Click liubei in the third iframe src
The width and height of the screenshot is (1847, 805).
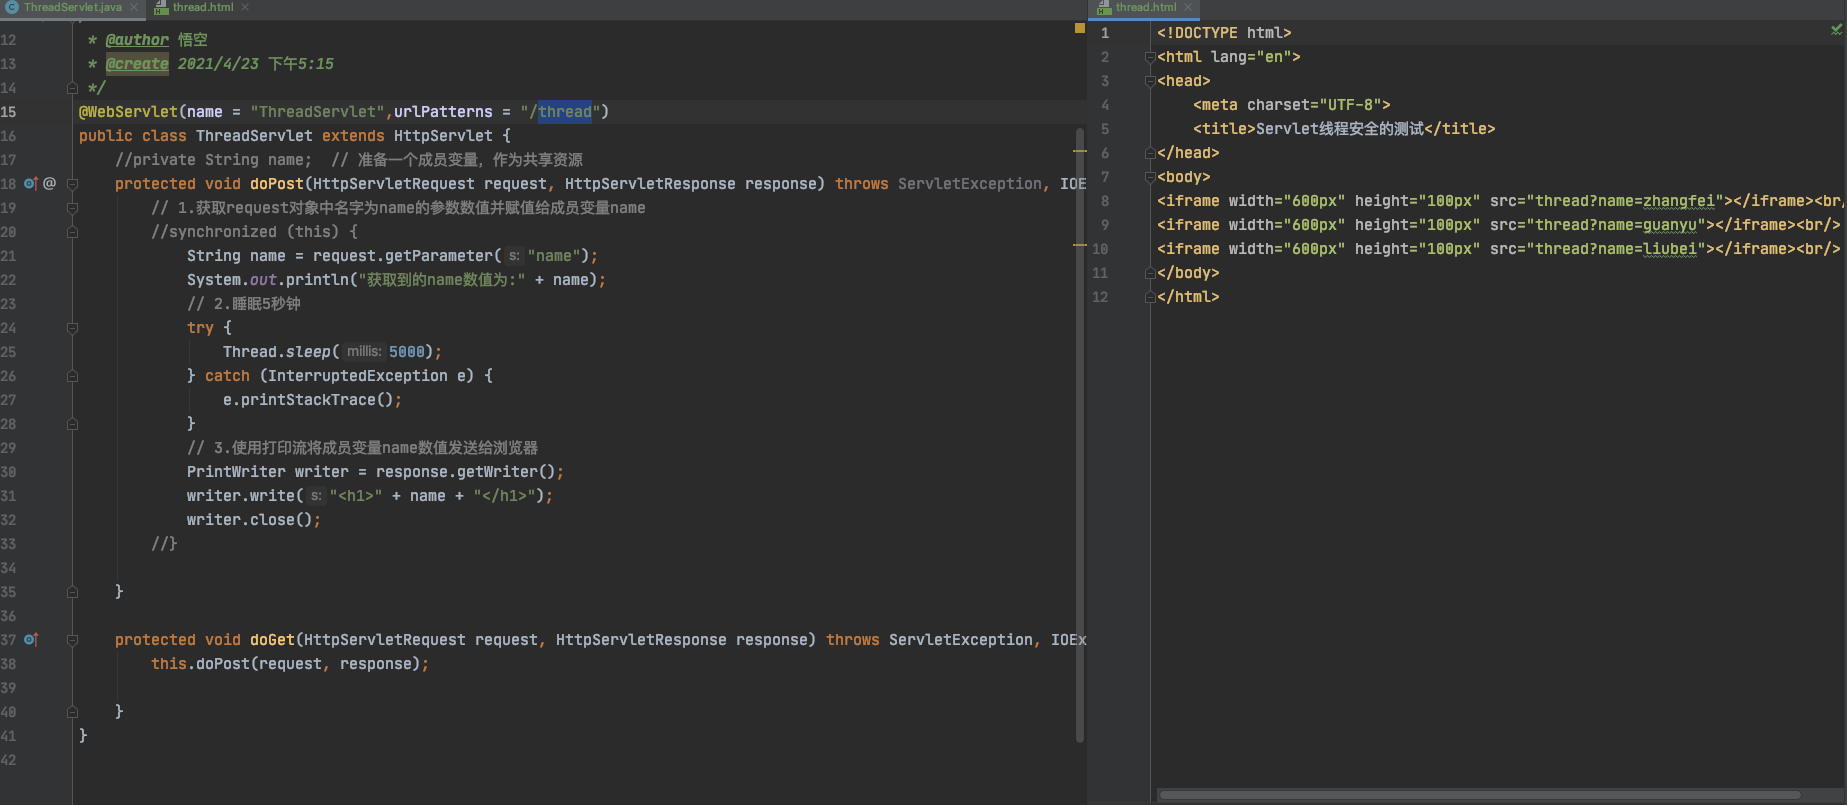[x=1670, y=249]
